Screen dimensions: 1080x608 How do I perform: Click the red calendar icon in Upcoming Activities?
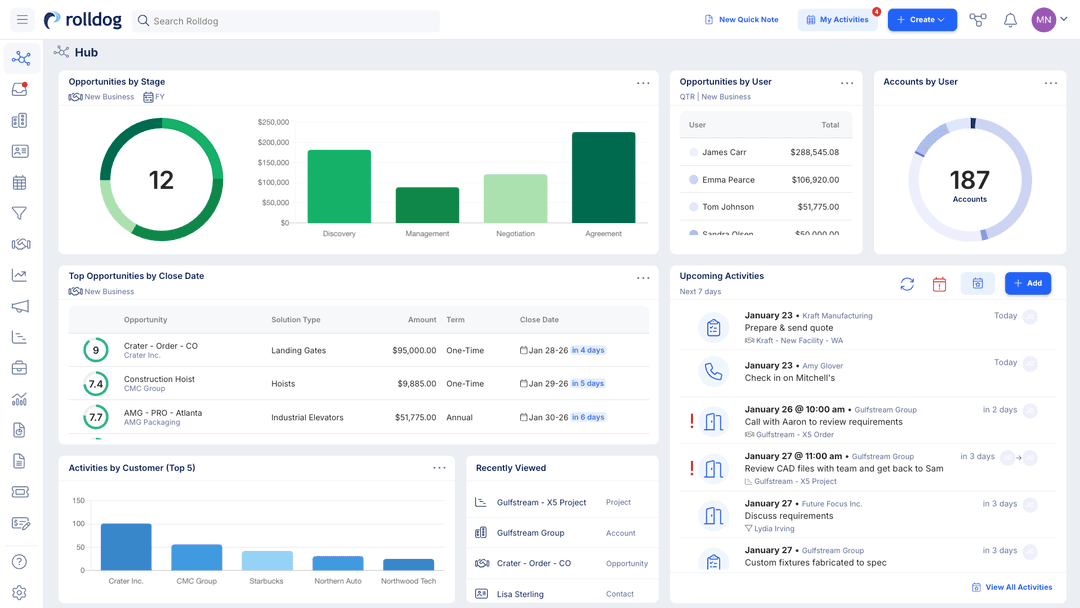[939, 284]
